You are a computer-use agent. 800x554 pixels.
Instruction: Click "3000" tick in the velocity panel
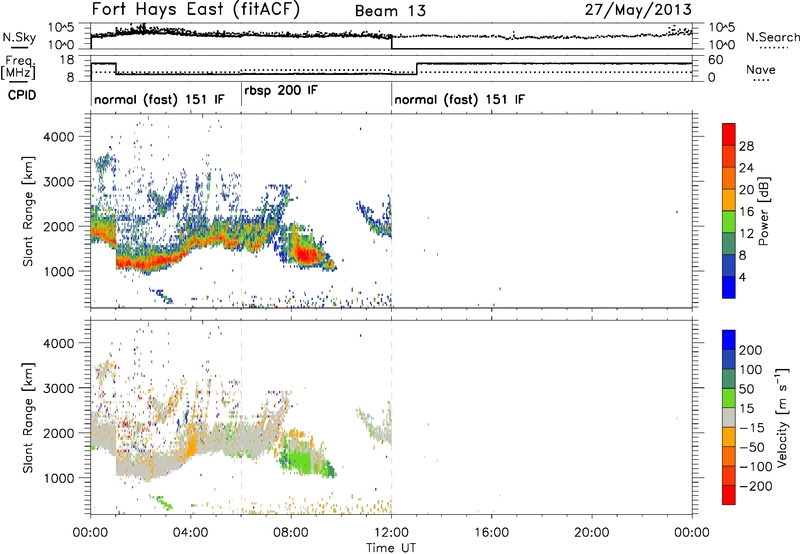[x=58, y=388]
